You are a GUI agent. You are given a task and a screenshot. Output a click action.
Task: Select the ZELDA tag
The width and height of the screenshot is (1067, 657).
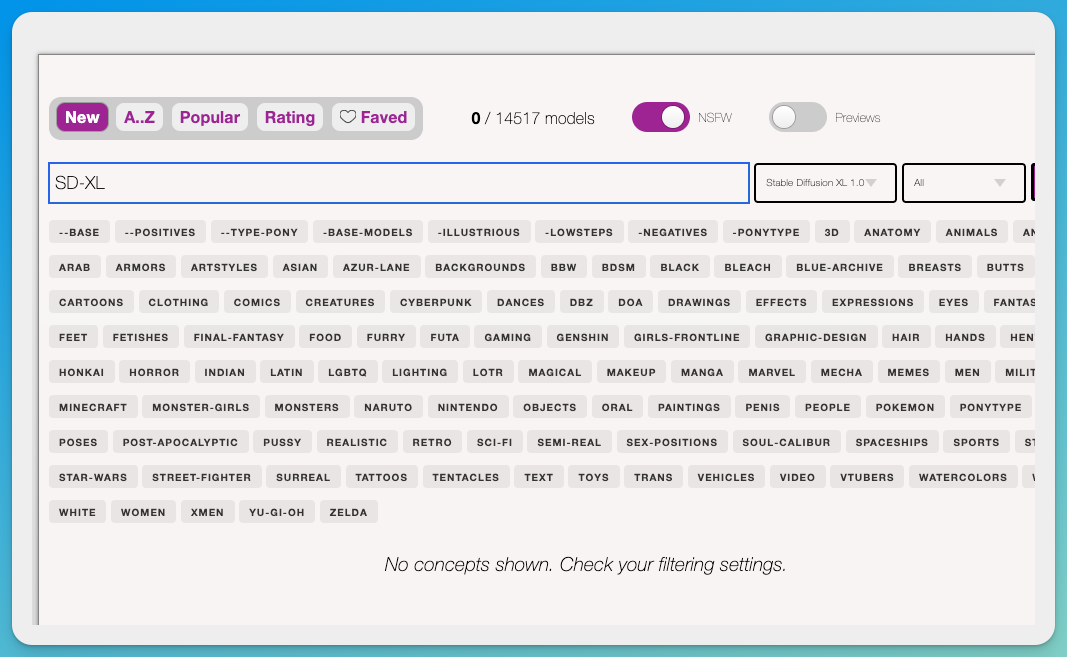pyautogui.click(x=348, y=512)
